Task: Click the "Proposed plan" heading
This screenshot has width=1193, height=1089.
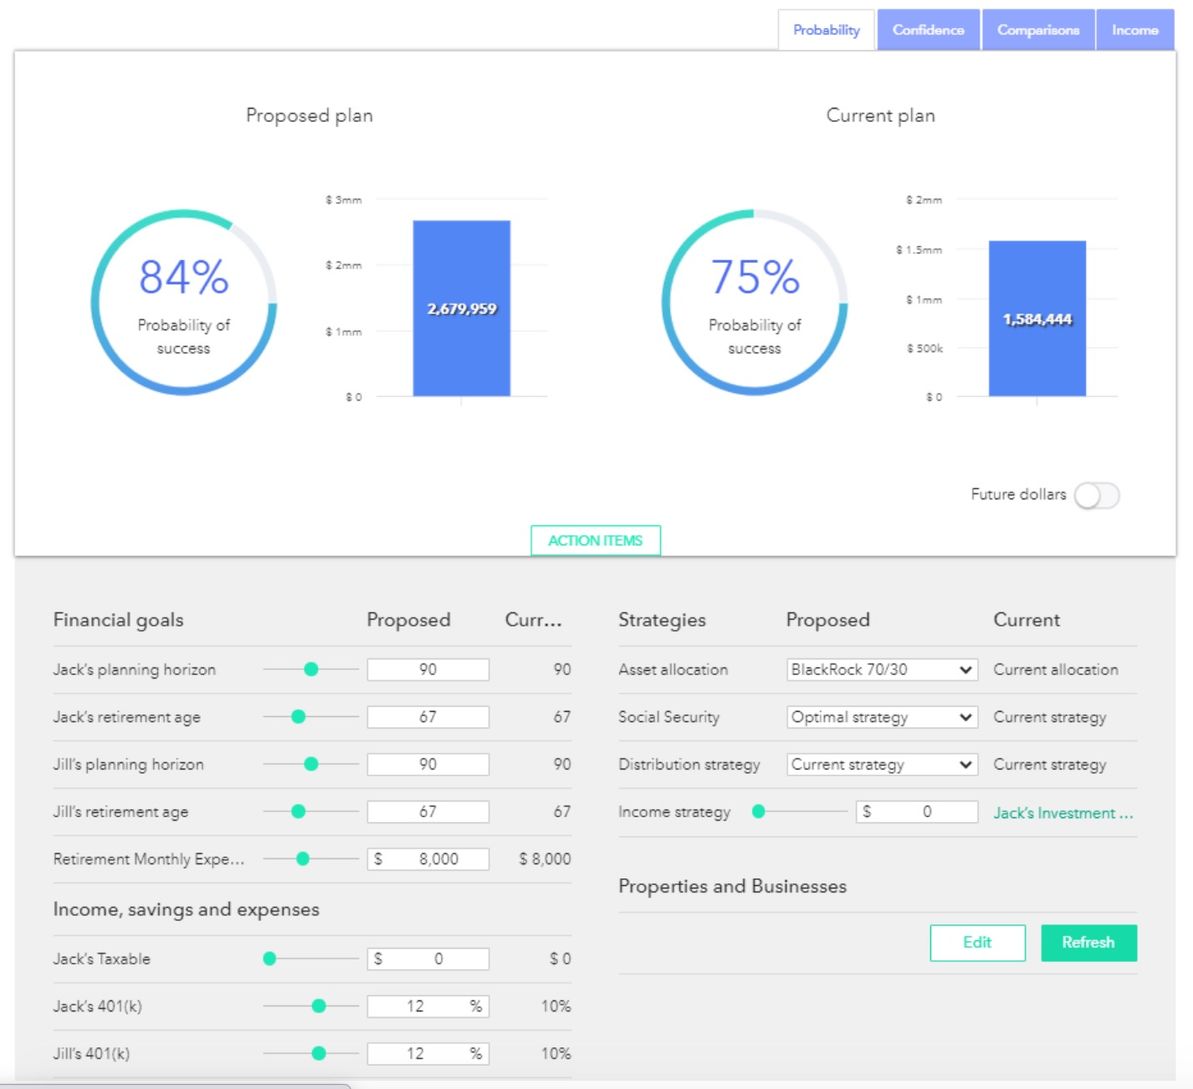Action: click(309, 116)
